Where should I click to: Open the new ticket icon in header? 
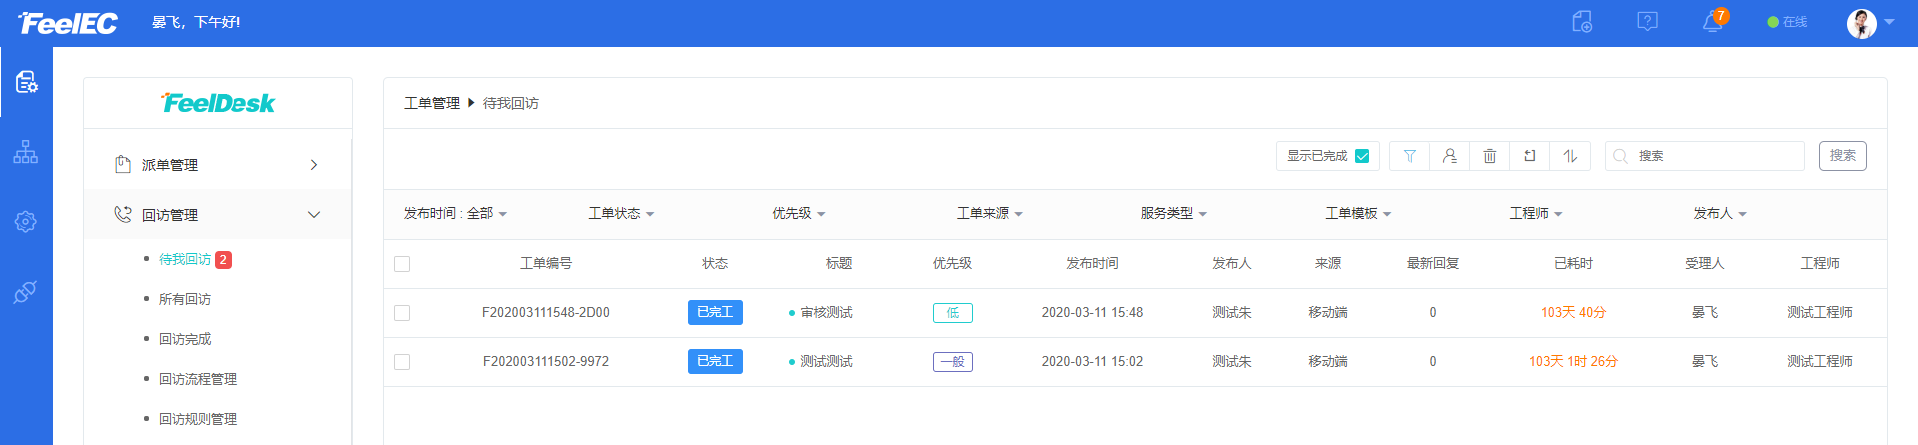1582,22
